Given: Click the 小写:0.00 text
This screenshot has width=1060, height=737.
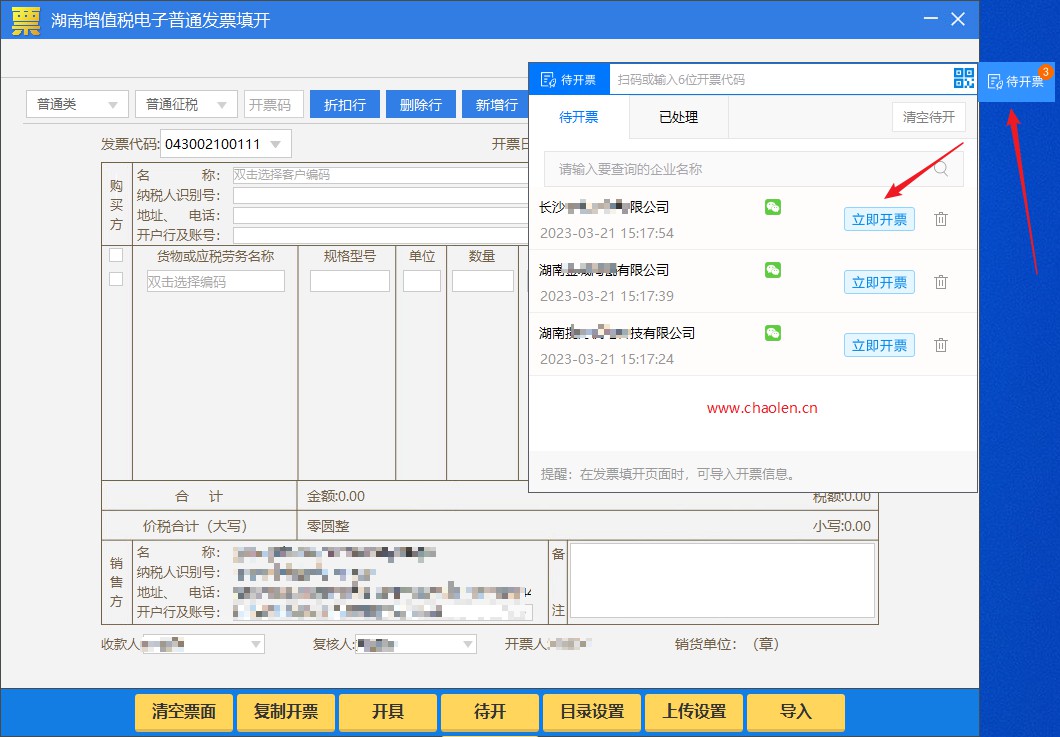Looking at the screenshot, I should point(841,526).
